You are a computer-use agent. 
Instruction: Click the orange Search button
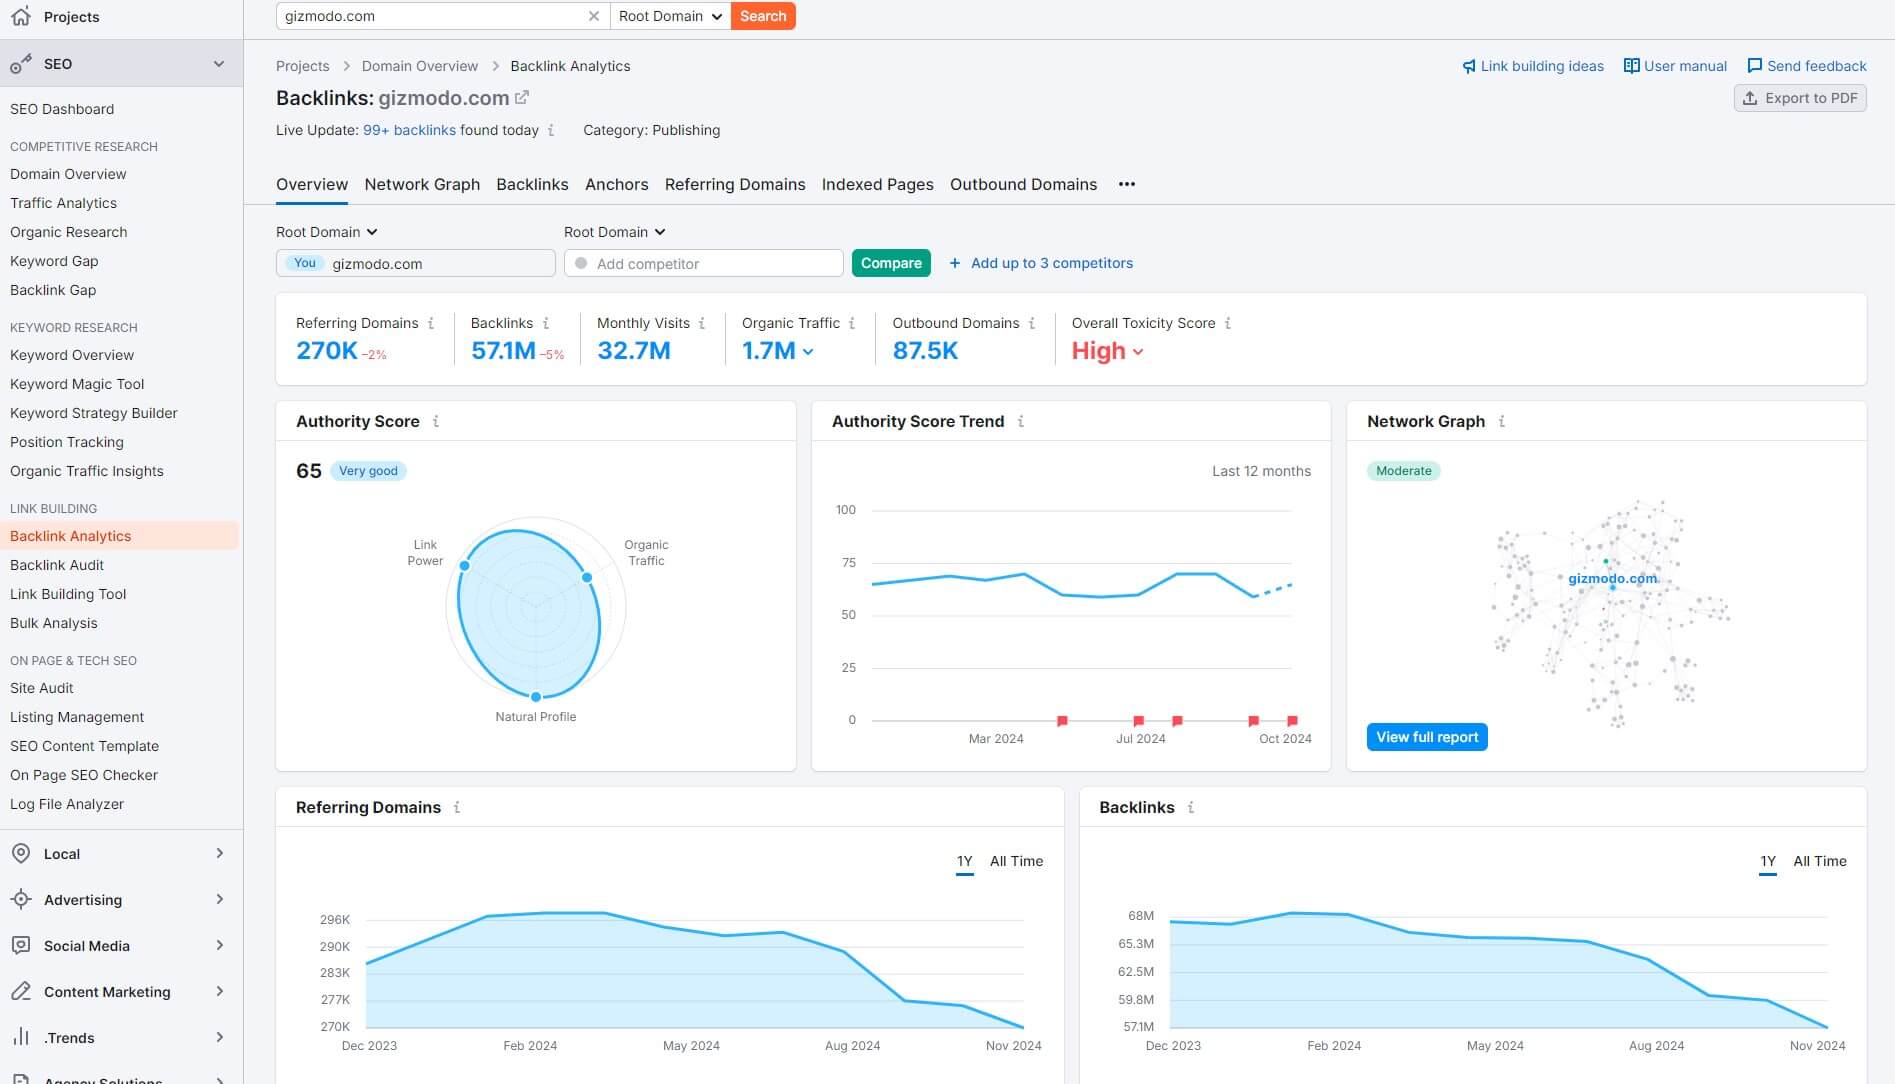[x=763, y=16]
